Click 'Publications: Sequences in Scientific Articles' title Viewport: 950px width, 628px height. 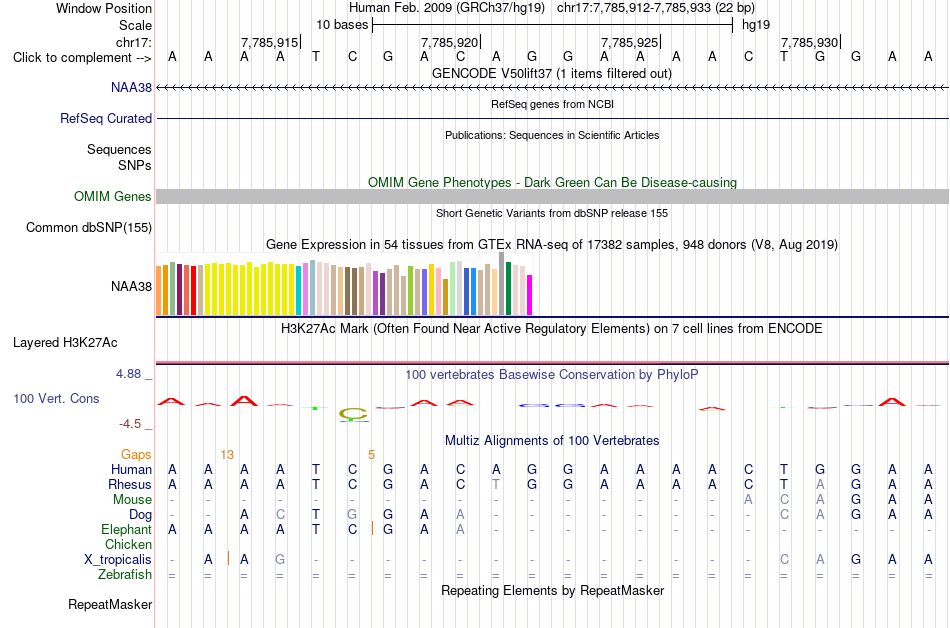point(552,135)
